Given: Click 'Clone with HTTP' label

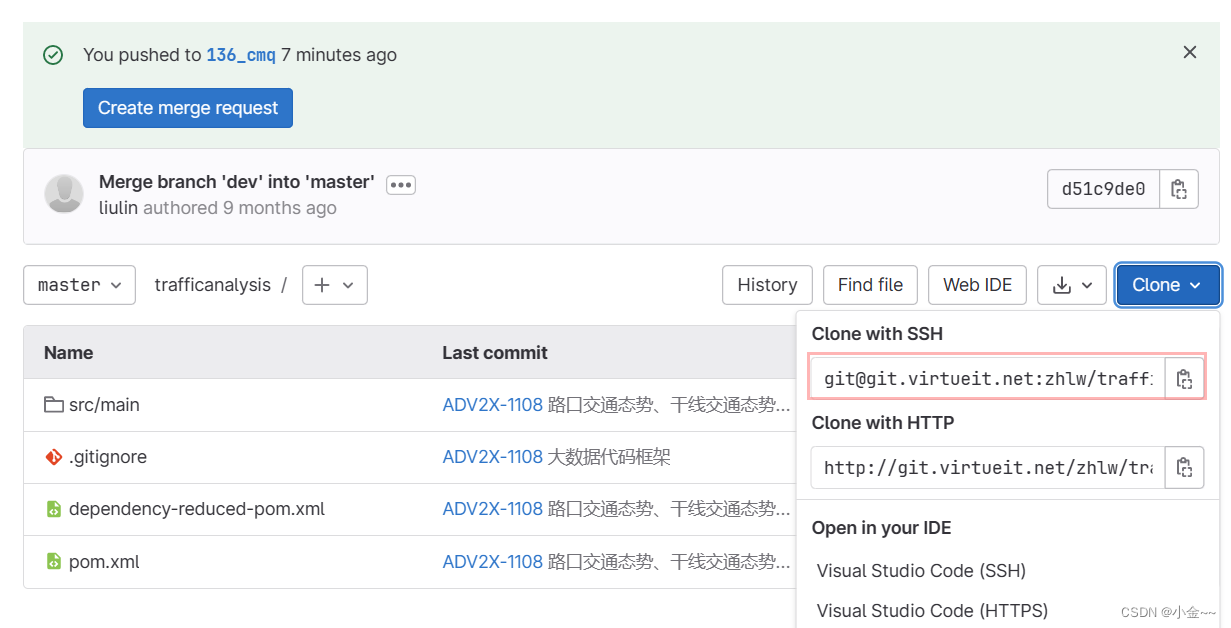Looking at the screenshot, I should 883,423.
